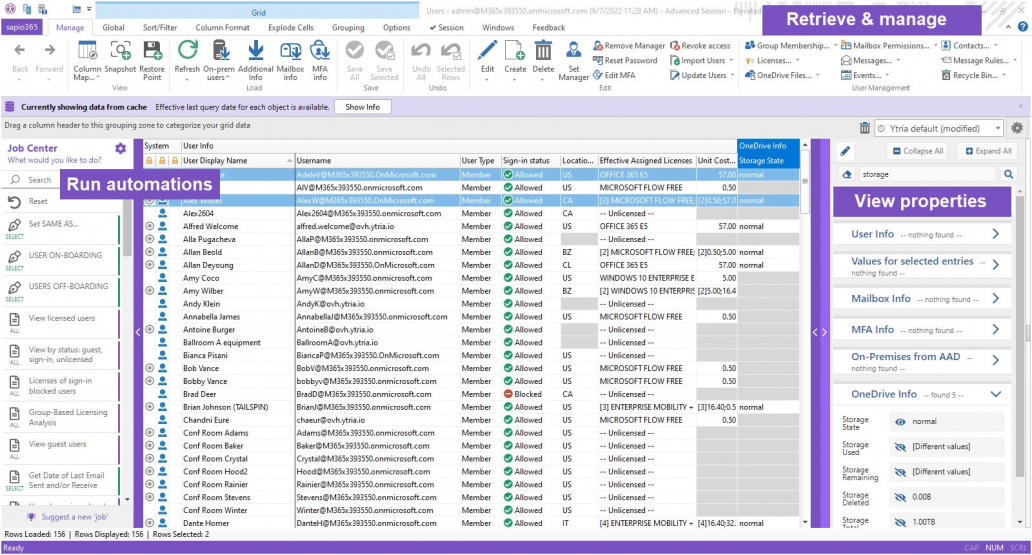
Task: Click Expand All button
Action: (x=988, y=151)
